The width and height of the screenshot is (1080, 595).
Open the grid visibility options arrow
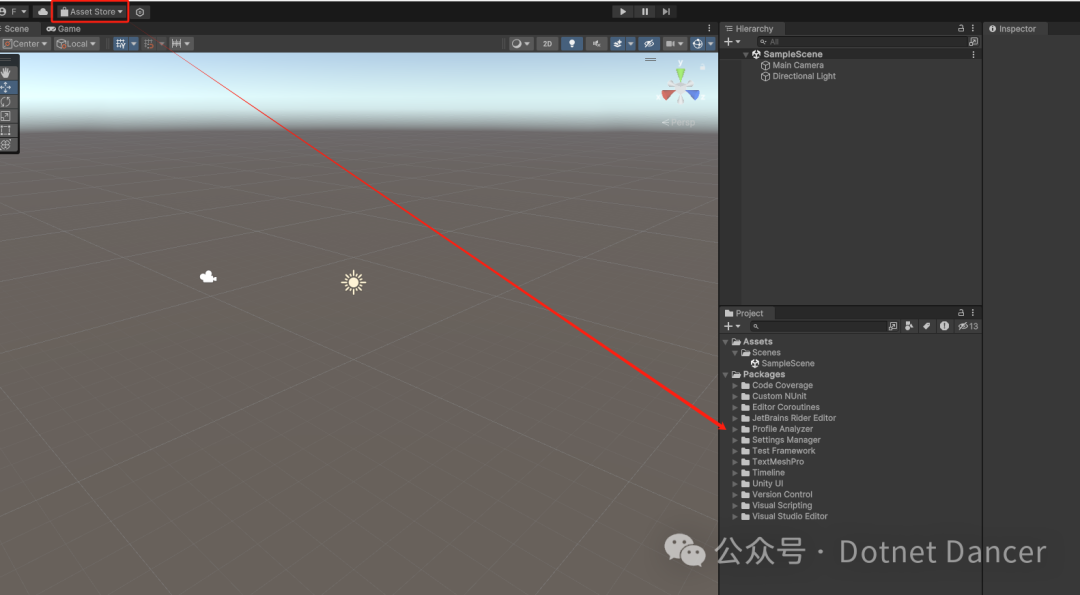coord(134,43)
